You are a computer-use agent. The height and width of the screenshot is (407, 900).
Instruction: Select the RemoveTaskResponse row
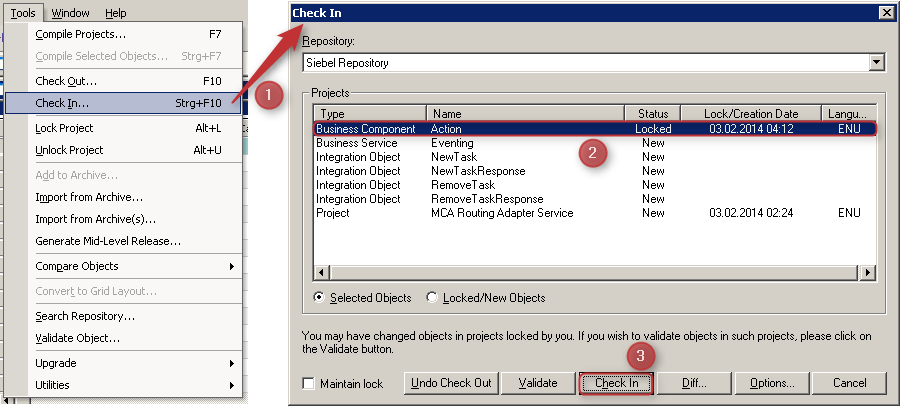coord(595,199)
